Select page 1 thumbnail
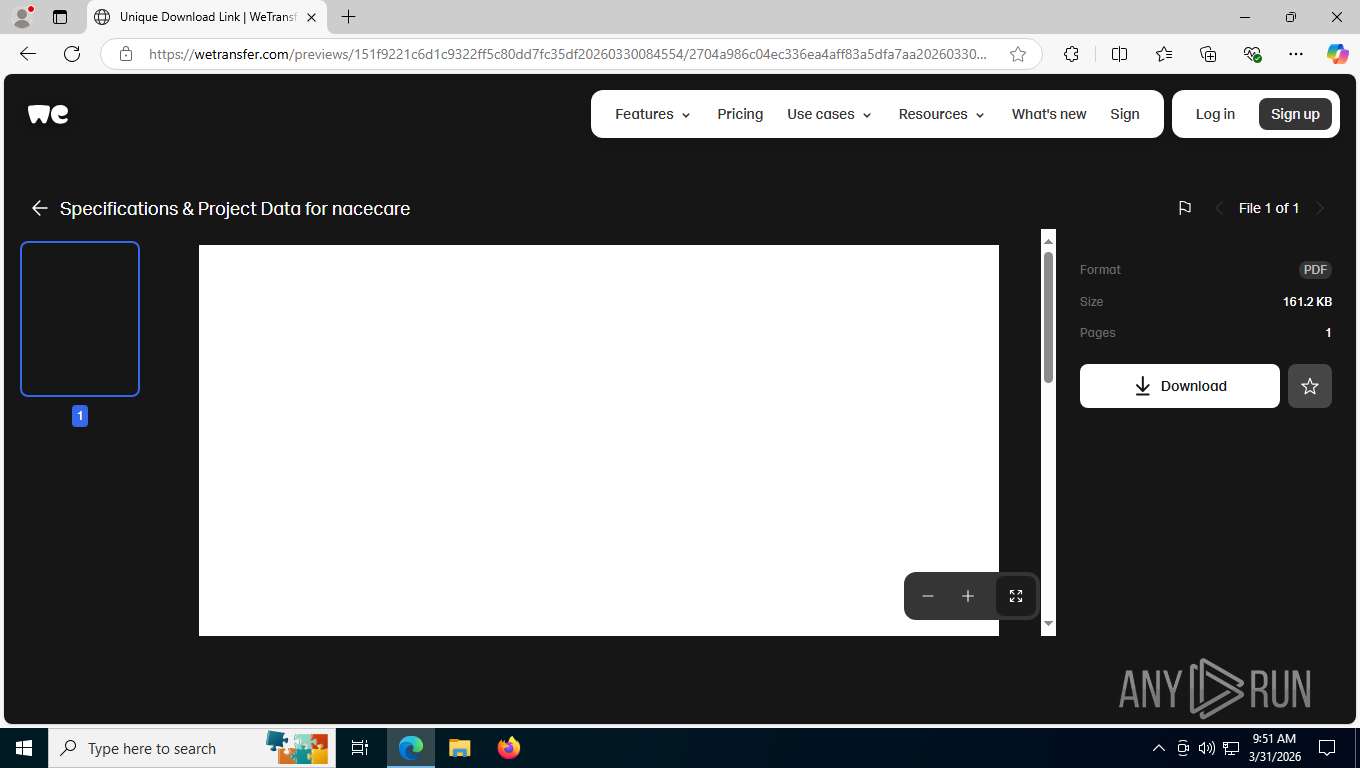 click(x=80, y=319)
